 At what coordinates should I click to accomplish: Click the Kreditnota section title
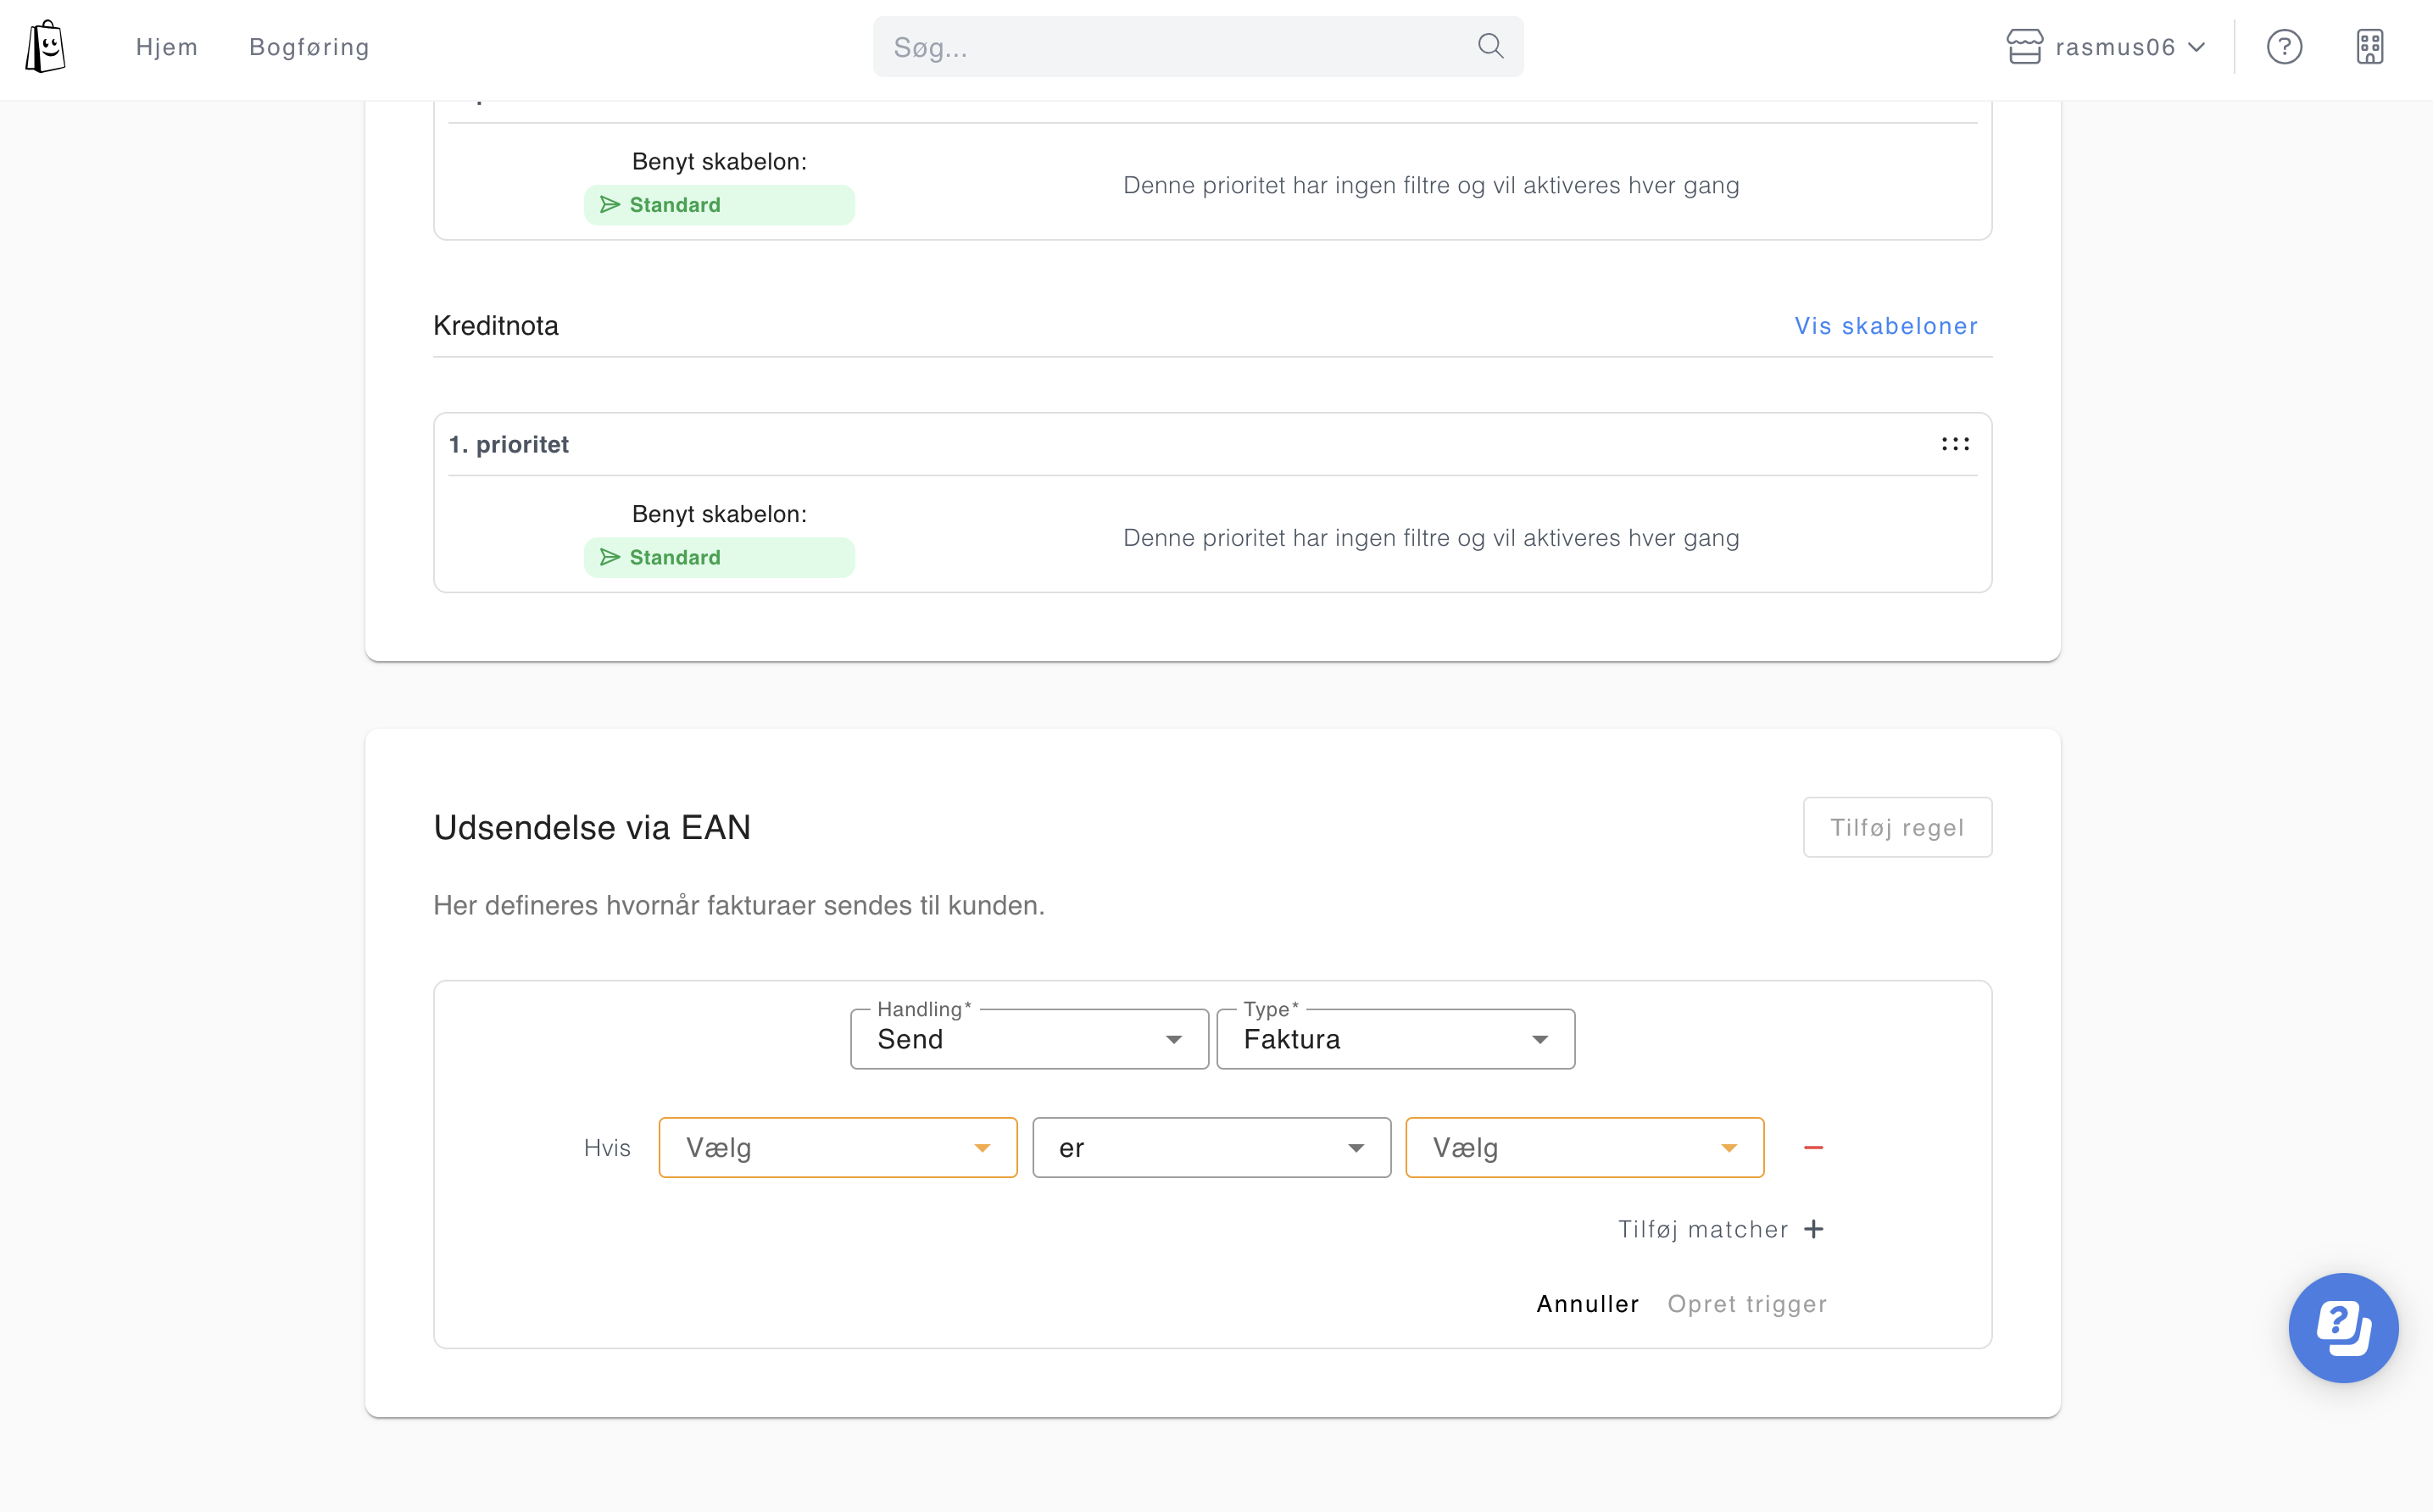(x=496, y=326)
